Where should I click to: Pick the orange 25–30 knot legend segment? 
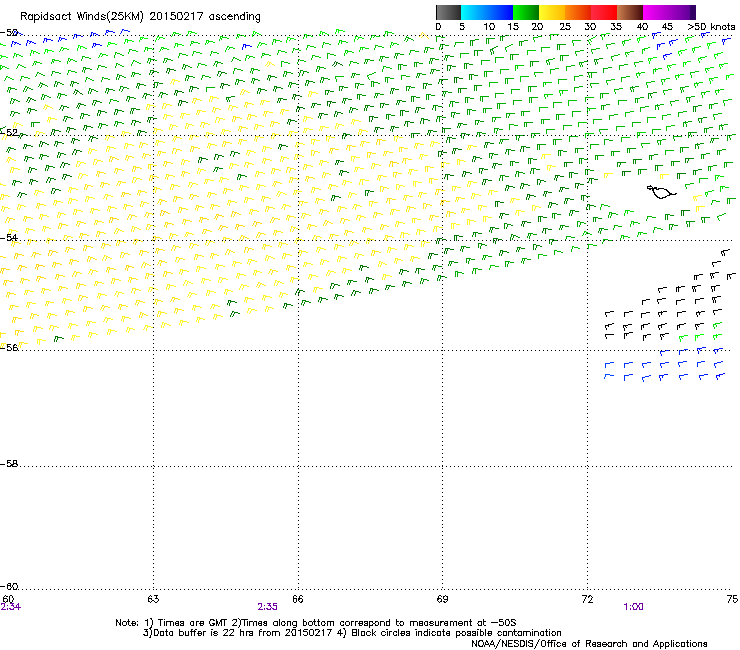[x=578, y=12]
